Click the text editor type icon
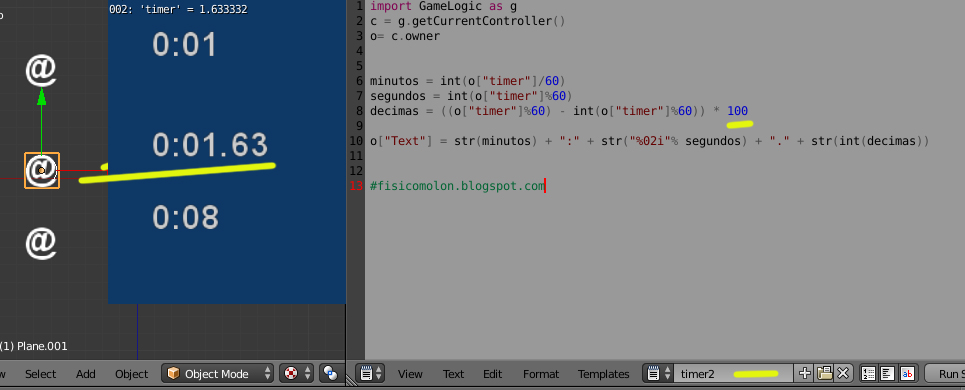 [x=366, y=373]
